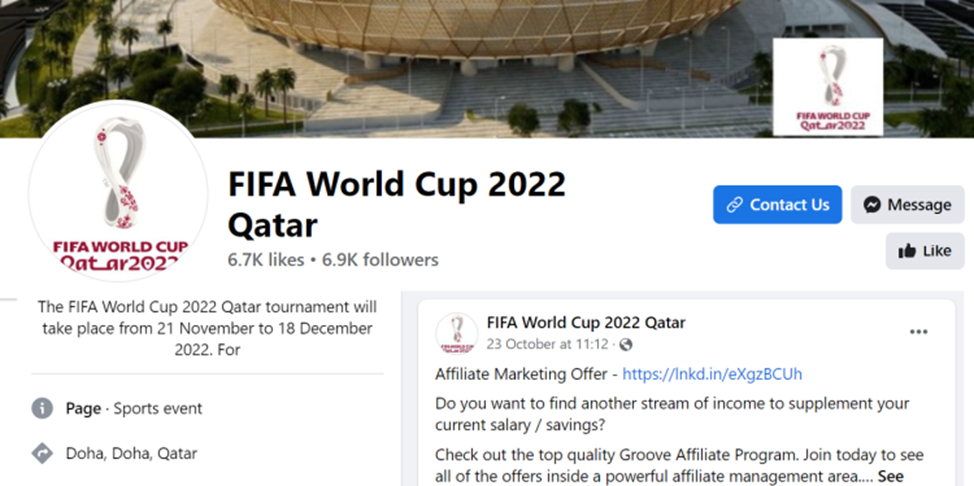Viewport: 974px width, 486px height.
Task: Click the page's round profile picture
Action: (x=118, y=190)
